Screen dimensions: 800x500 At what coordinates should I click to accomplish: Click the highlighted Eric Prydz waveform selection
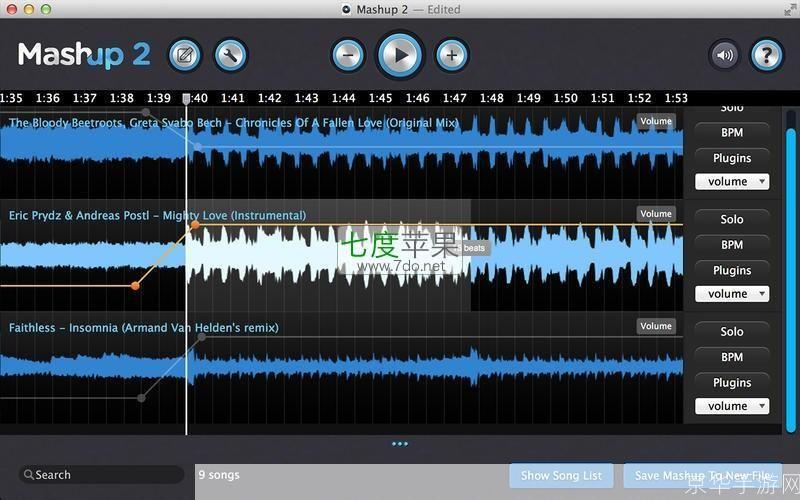pos(328,255)
